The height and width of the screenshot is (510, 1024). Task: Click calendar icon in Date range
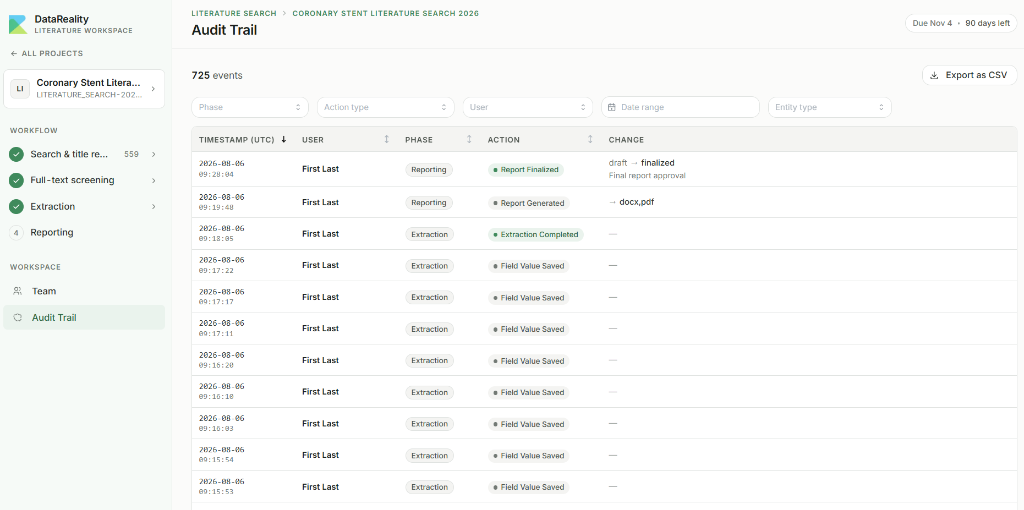612,107
